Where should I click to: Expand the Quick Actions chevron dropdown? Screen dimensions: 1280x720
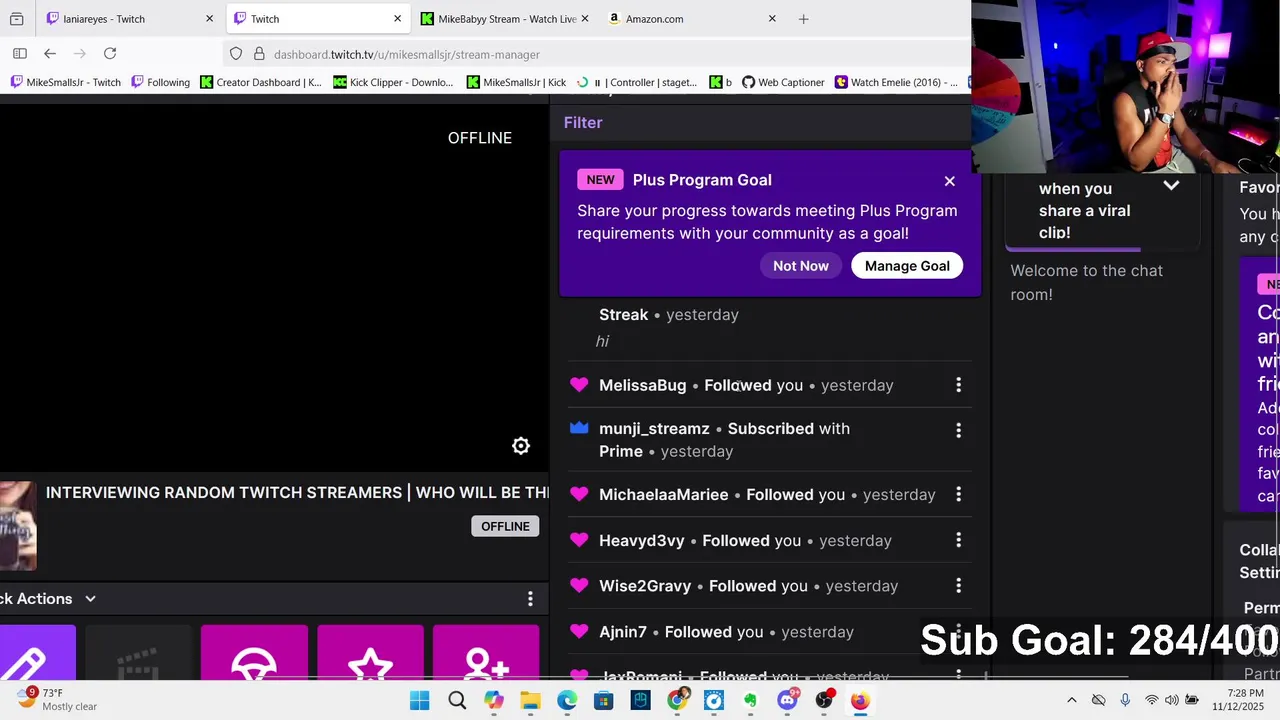point(90,599)
